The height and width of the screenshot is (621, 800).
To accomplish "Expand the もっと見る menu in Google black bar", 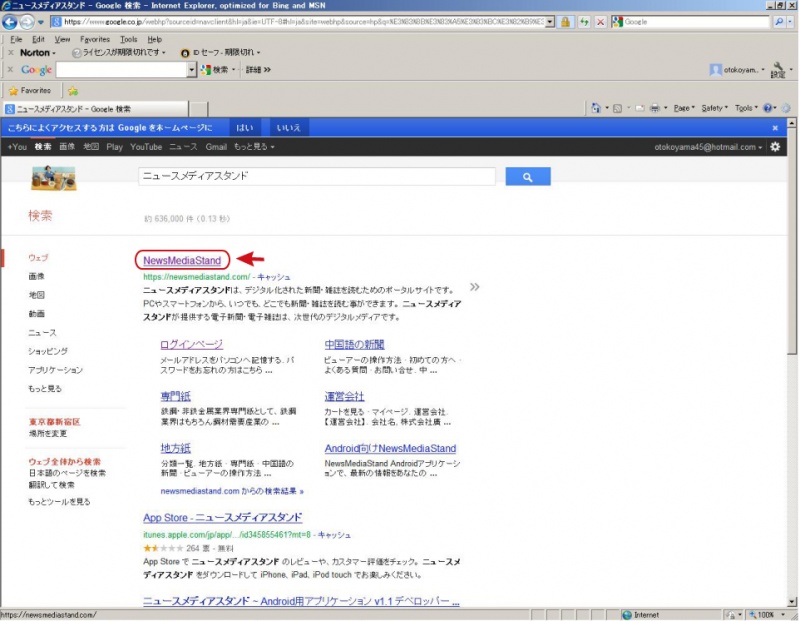I will 254,147.
